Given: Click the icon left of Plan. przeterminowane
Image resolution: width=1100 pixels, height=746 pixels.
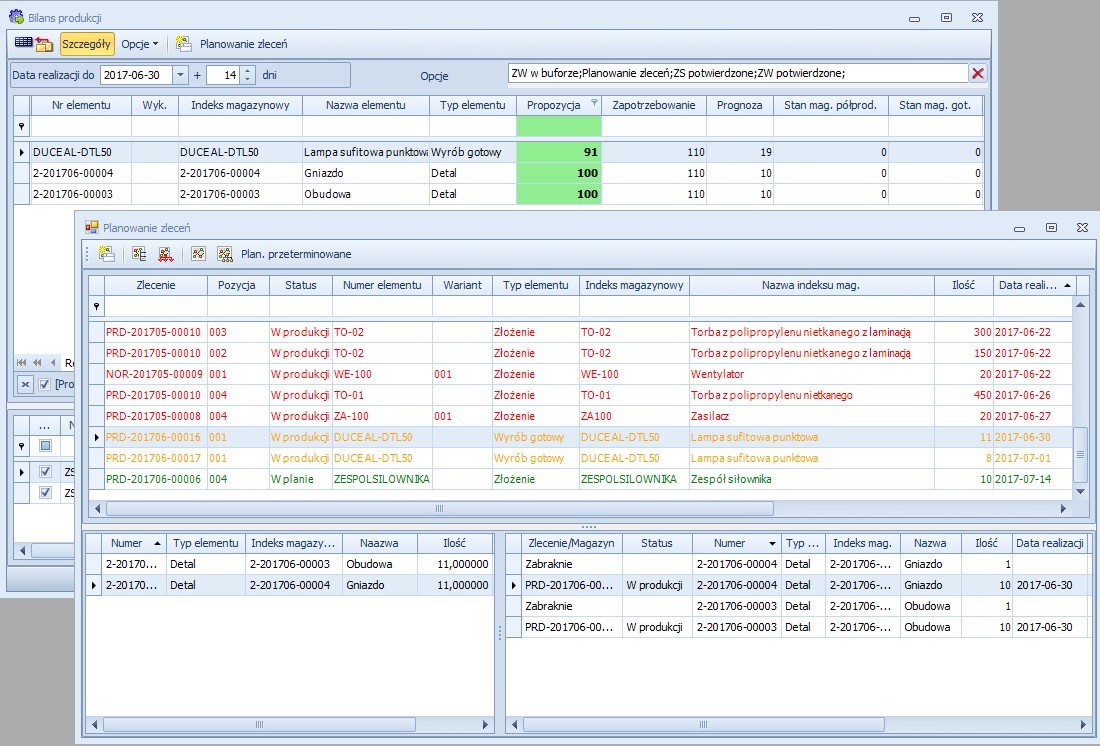Looking at the screenshot, I should (225, 254).
